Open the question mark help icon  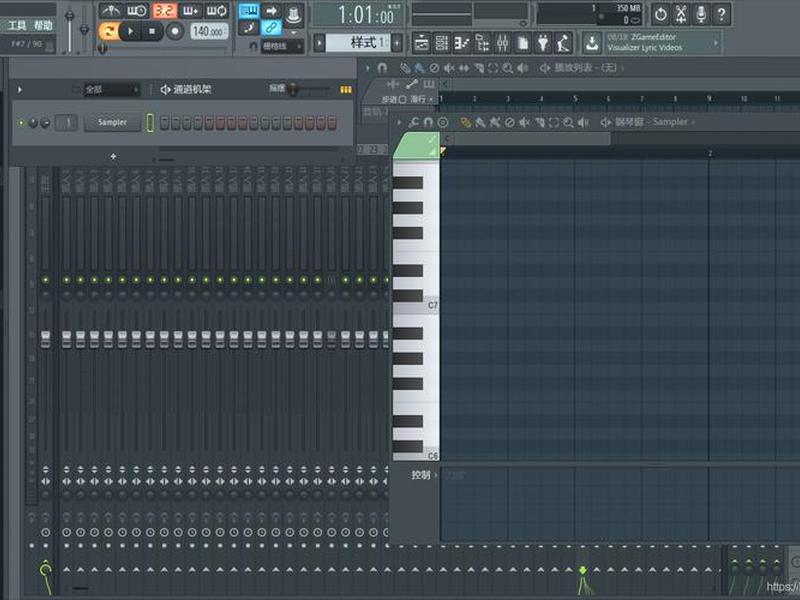[x=721, y=14]
